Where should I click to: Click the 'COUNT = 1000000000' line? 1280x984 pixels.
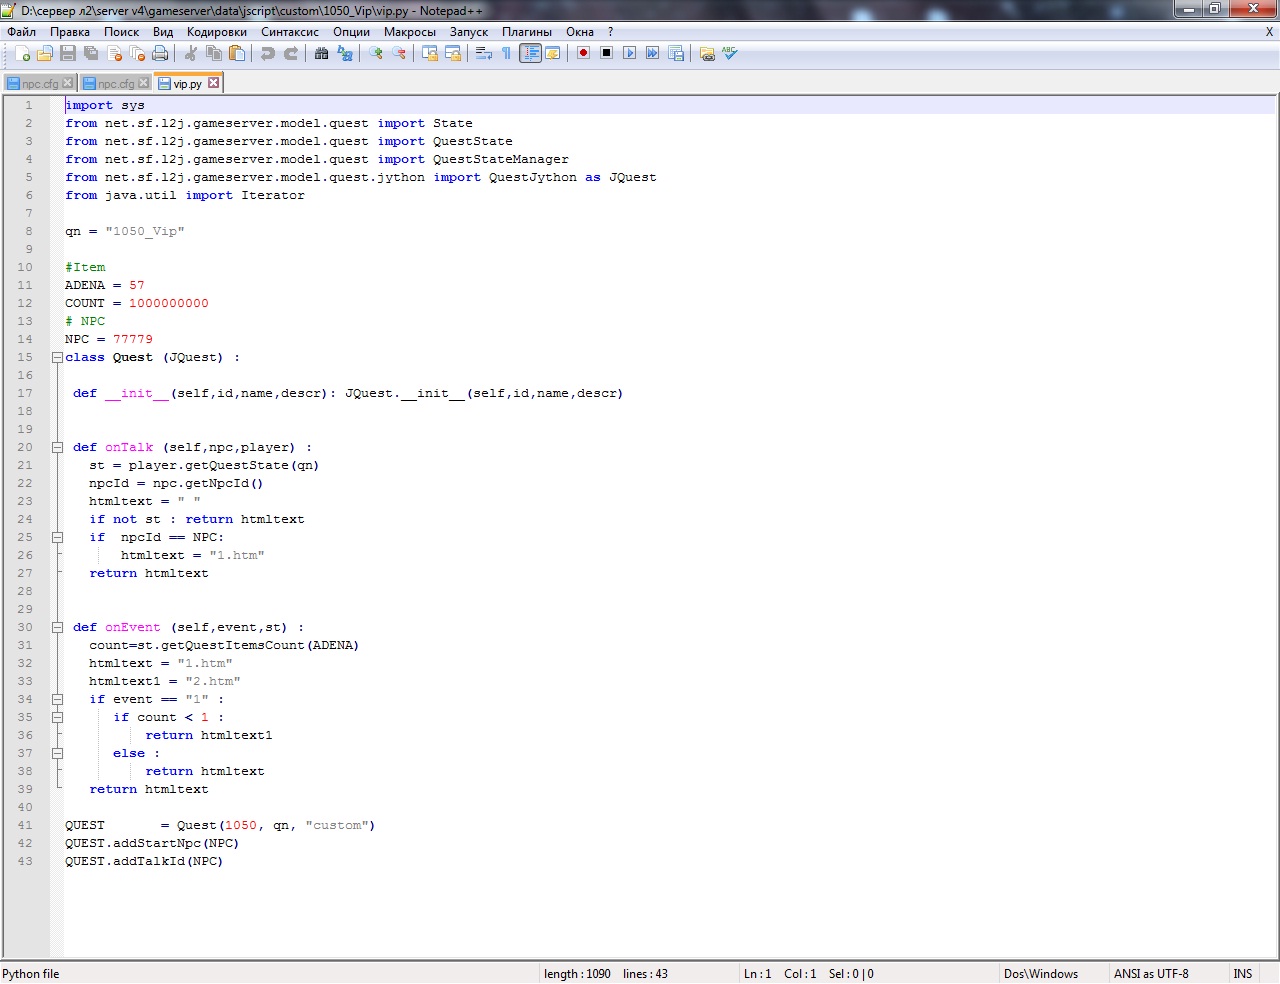coord(137,303)
